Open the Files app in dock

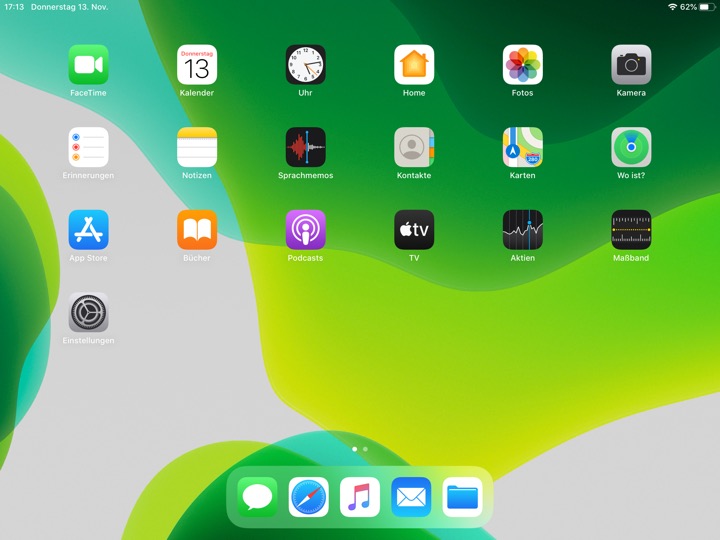click(462, 497)
